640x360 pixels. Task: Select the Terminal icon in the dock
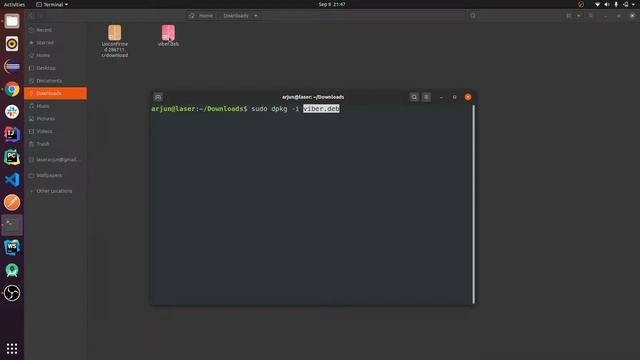click(12, 225)
